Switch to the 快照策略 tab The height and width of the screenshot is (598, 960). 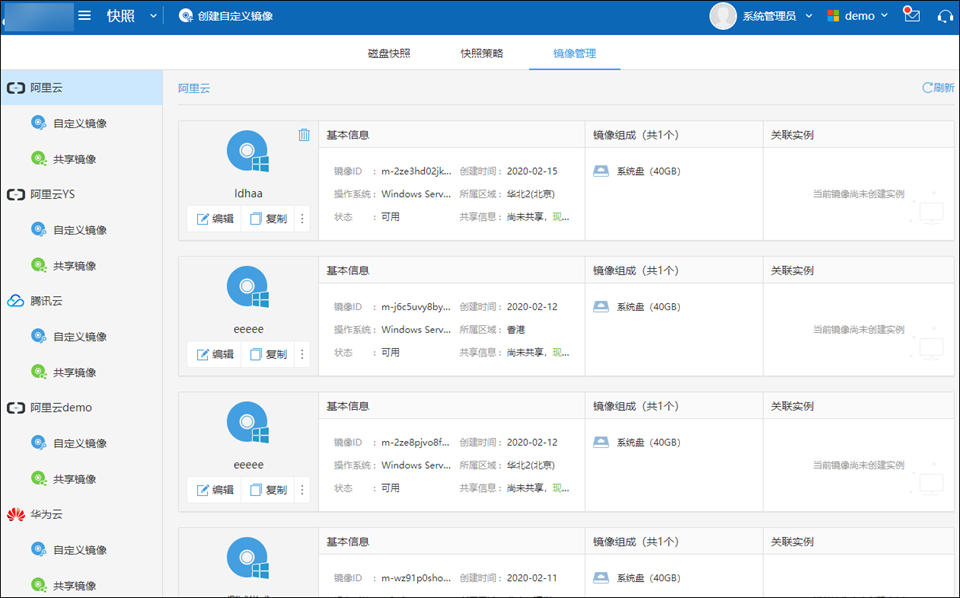click(482, 53)
